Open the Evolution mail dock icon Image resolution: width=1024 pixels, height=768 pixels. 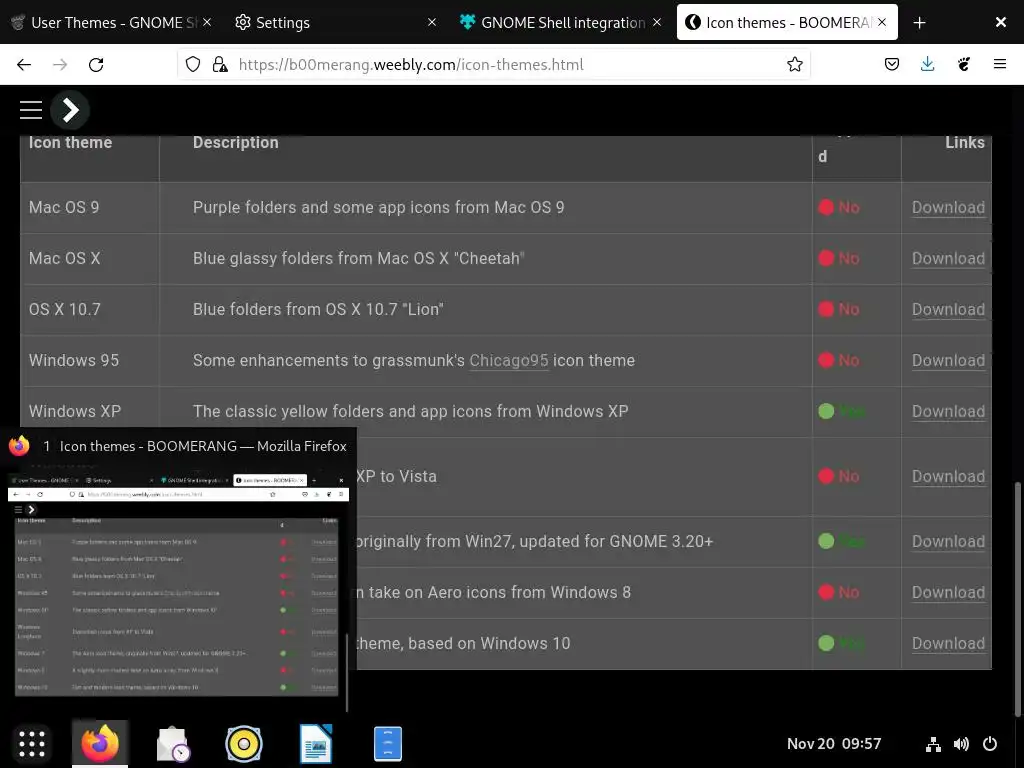[172, 743]
